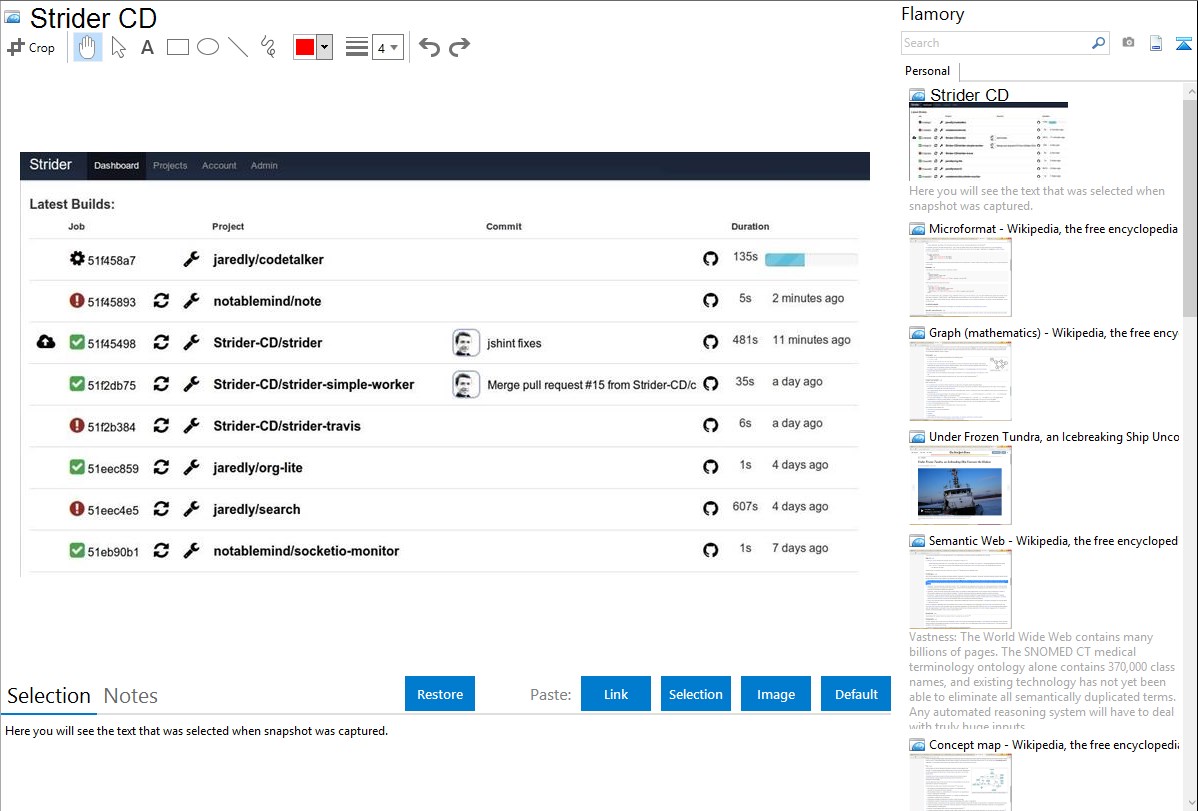Click the Paste Image button
Screen dimensions: 1198x811
point(775,694)
